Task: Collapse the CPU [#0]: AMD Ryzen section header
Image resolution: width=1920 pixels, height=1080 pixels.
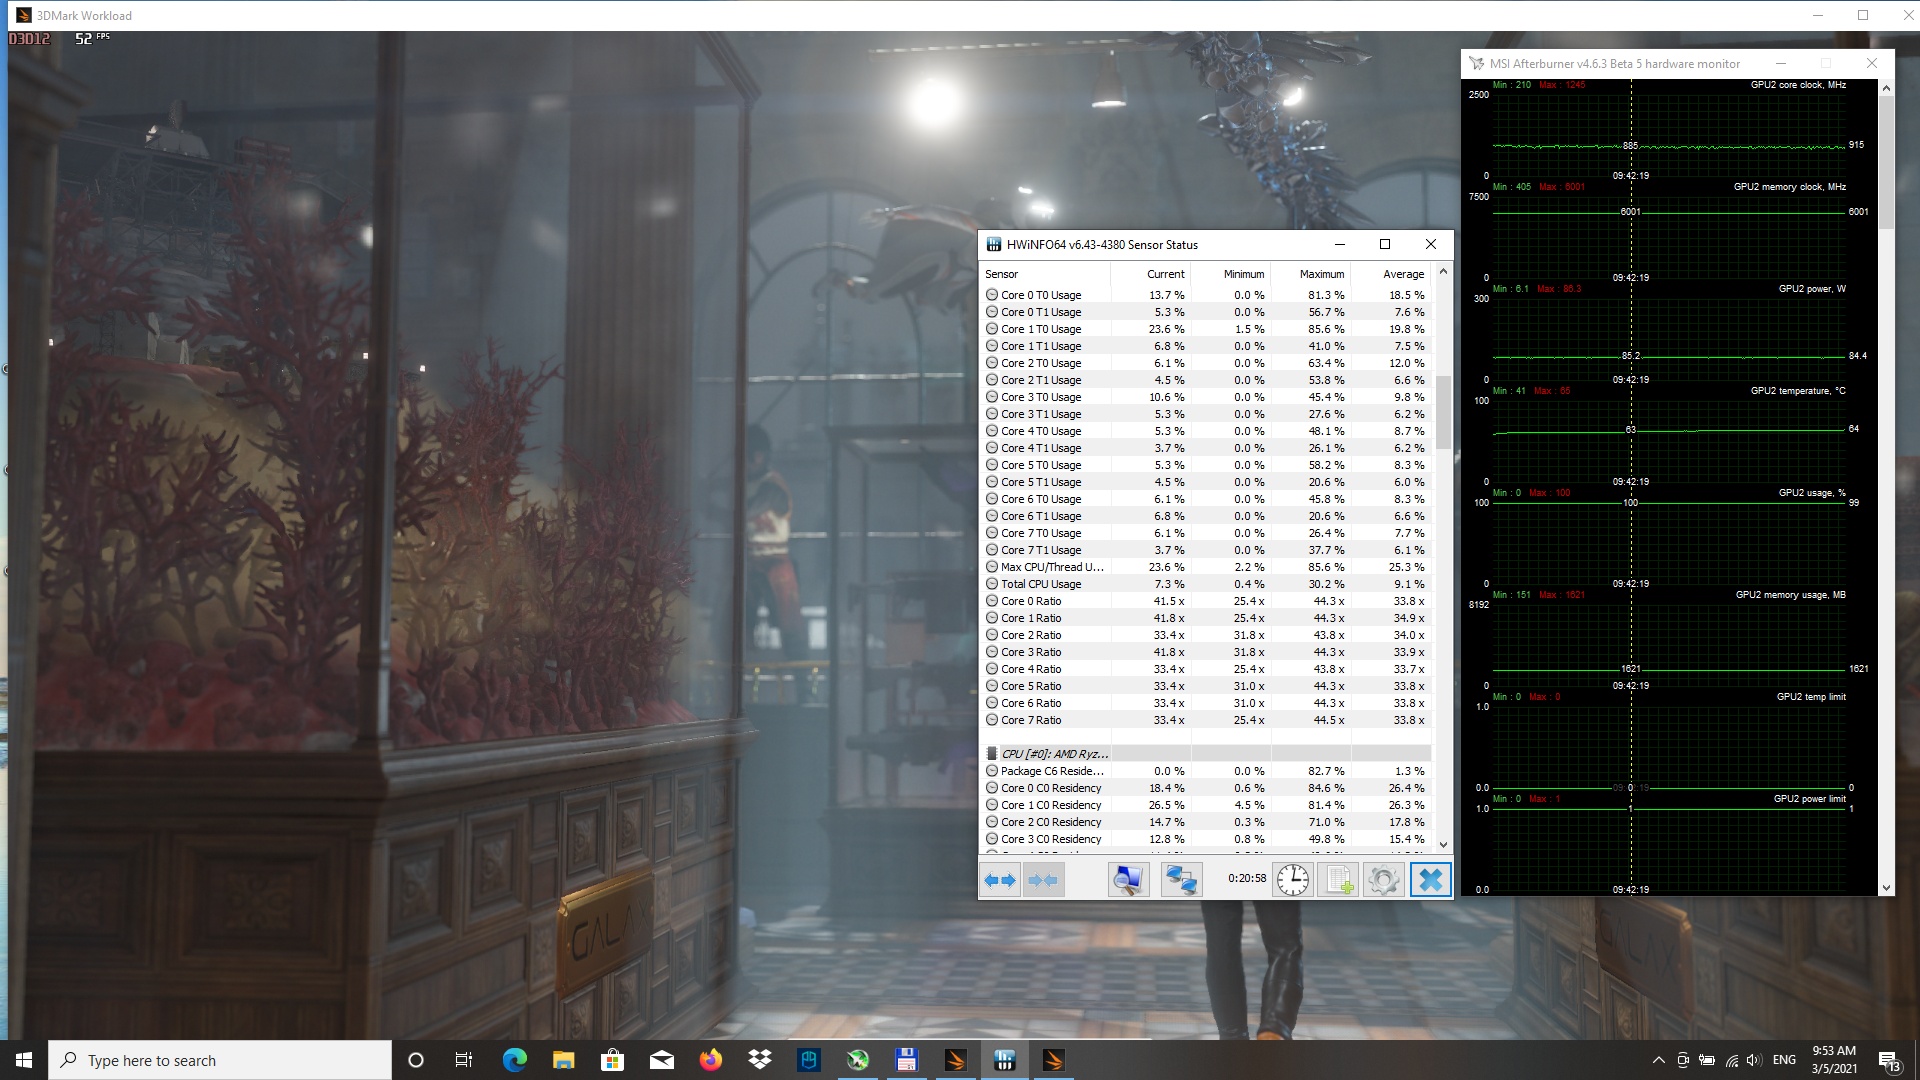Action: [x=1054, y=754]
